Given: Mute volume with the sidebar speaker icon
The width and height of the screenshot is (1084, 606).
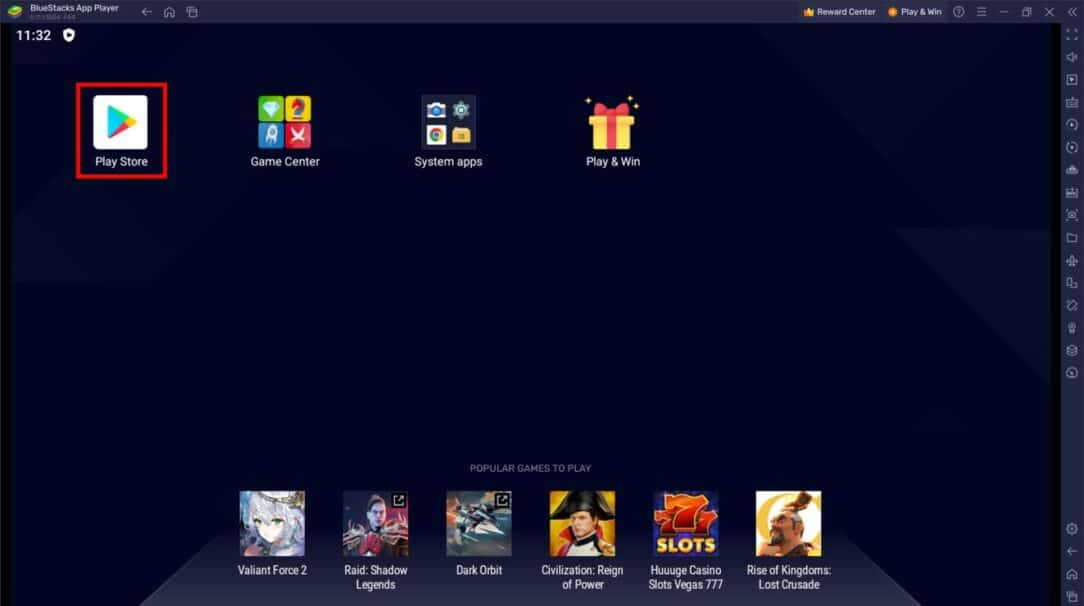Looking at the screenshot, I should pos(1073,57).
